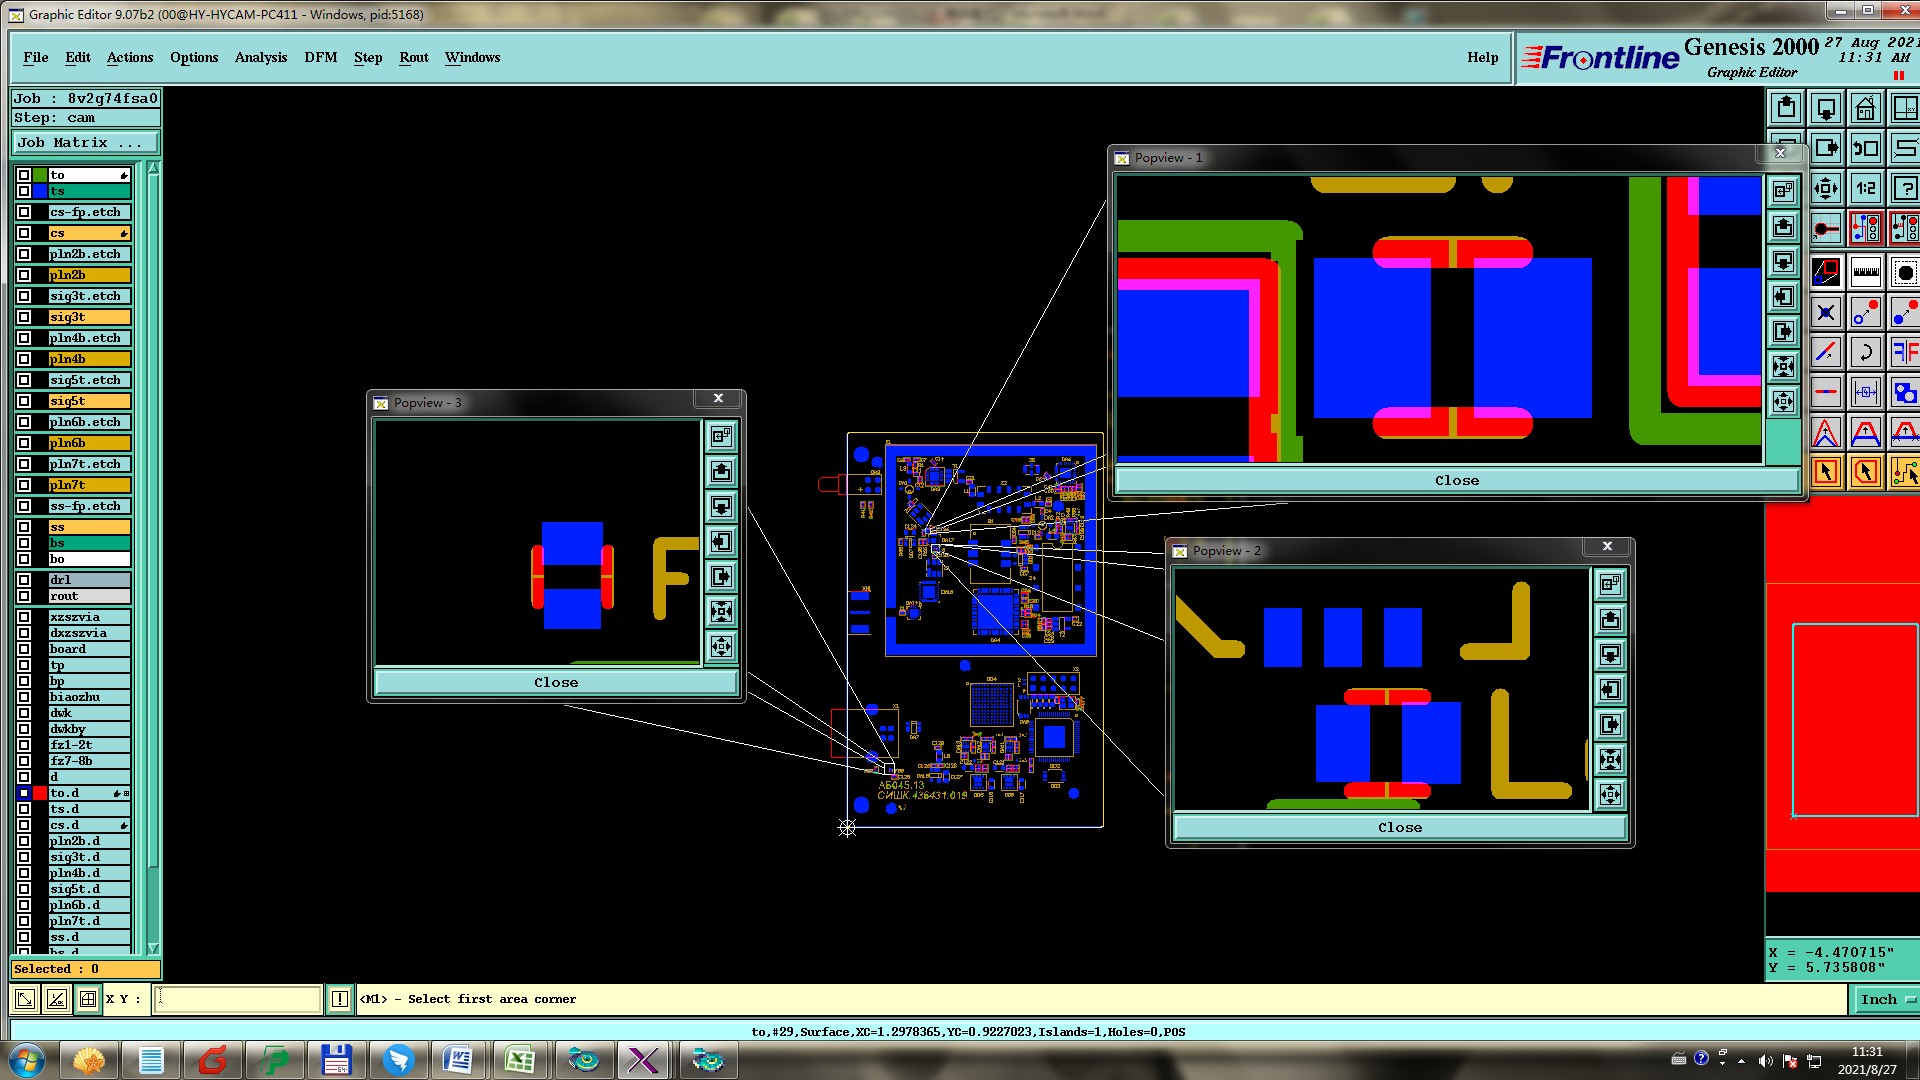The width and height of the screenshot is (1920, 1080).
Task: Toggle checkbox for the drl layer
Action: click(24, 580)
